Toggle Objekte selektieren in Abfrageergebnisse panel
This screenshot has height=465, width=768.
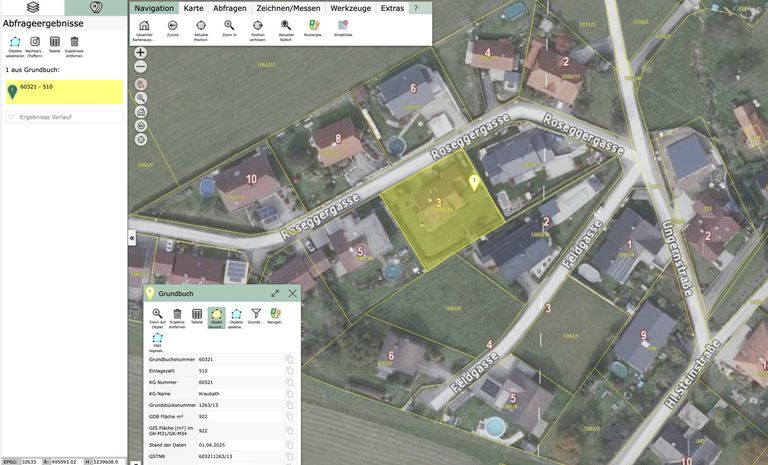15,42
